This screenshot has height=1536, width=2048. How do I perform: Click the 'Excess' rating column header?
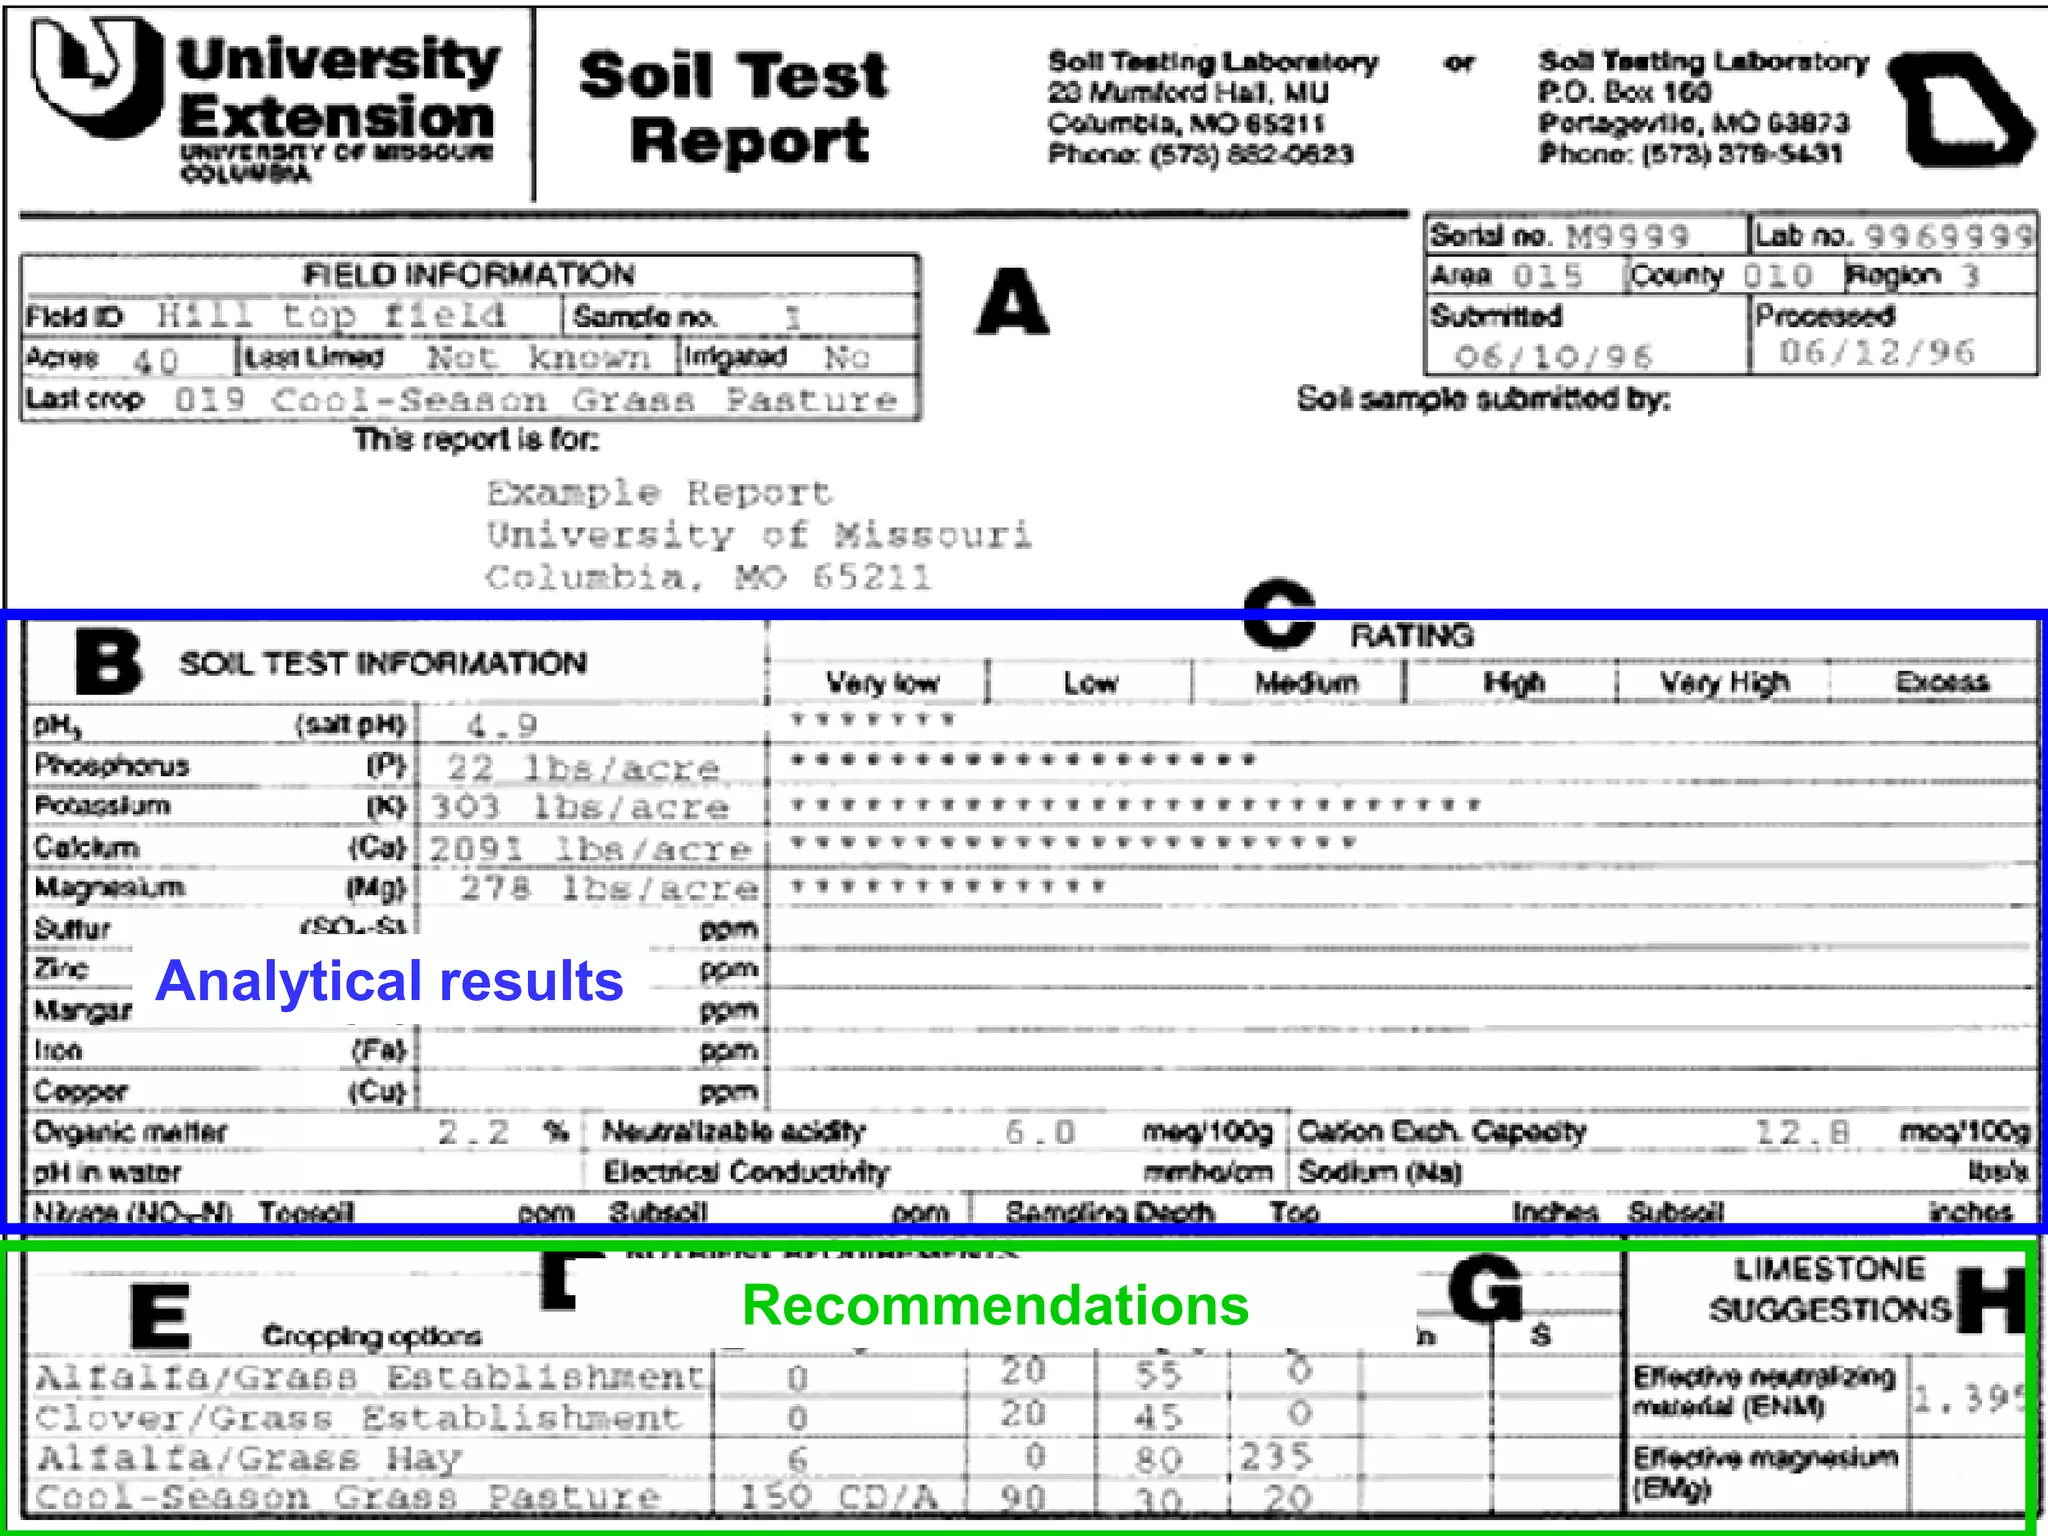[1942, 683]
